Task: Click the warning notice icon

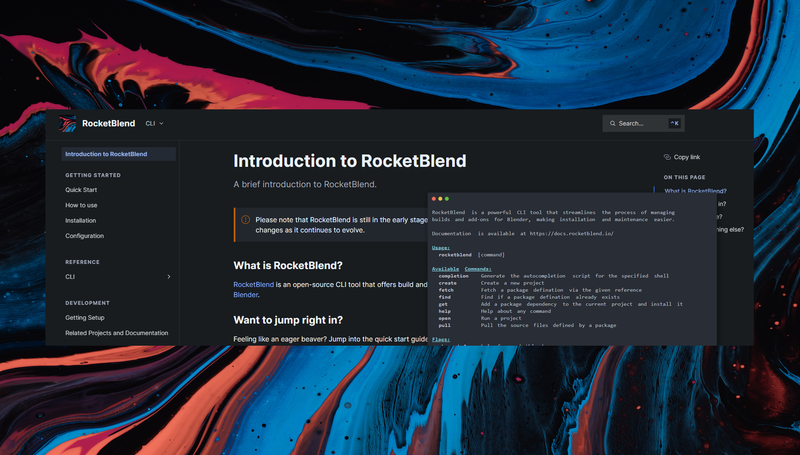Action: pos(245,220)
